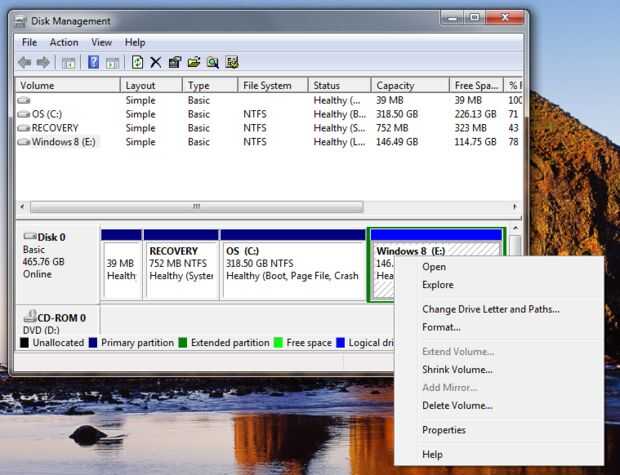Select Change Drive Letter and Paths option
This screenshot has width=620, height=475.
(x=490, y=310)
